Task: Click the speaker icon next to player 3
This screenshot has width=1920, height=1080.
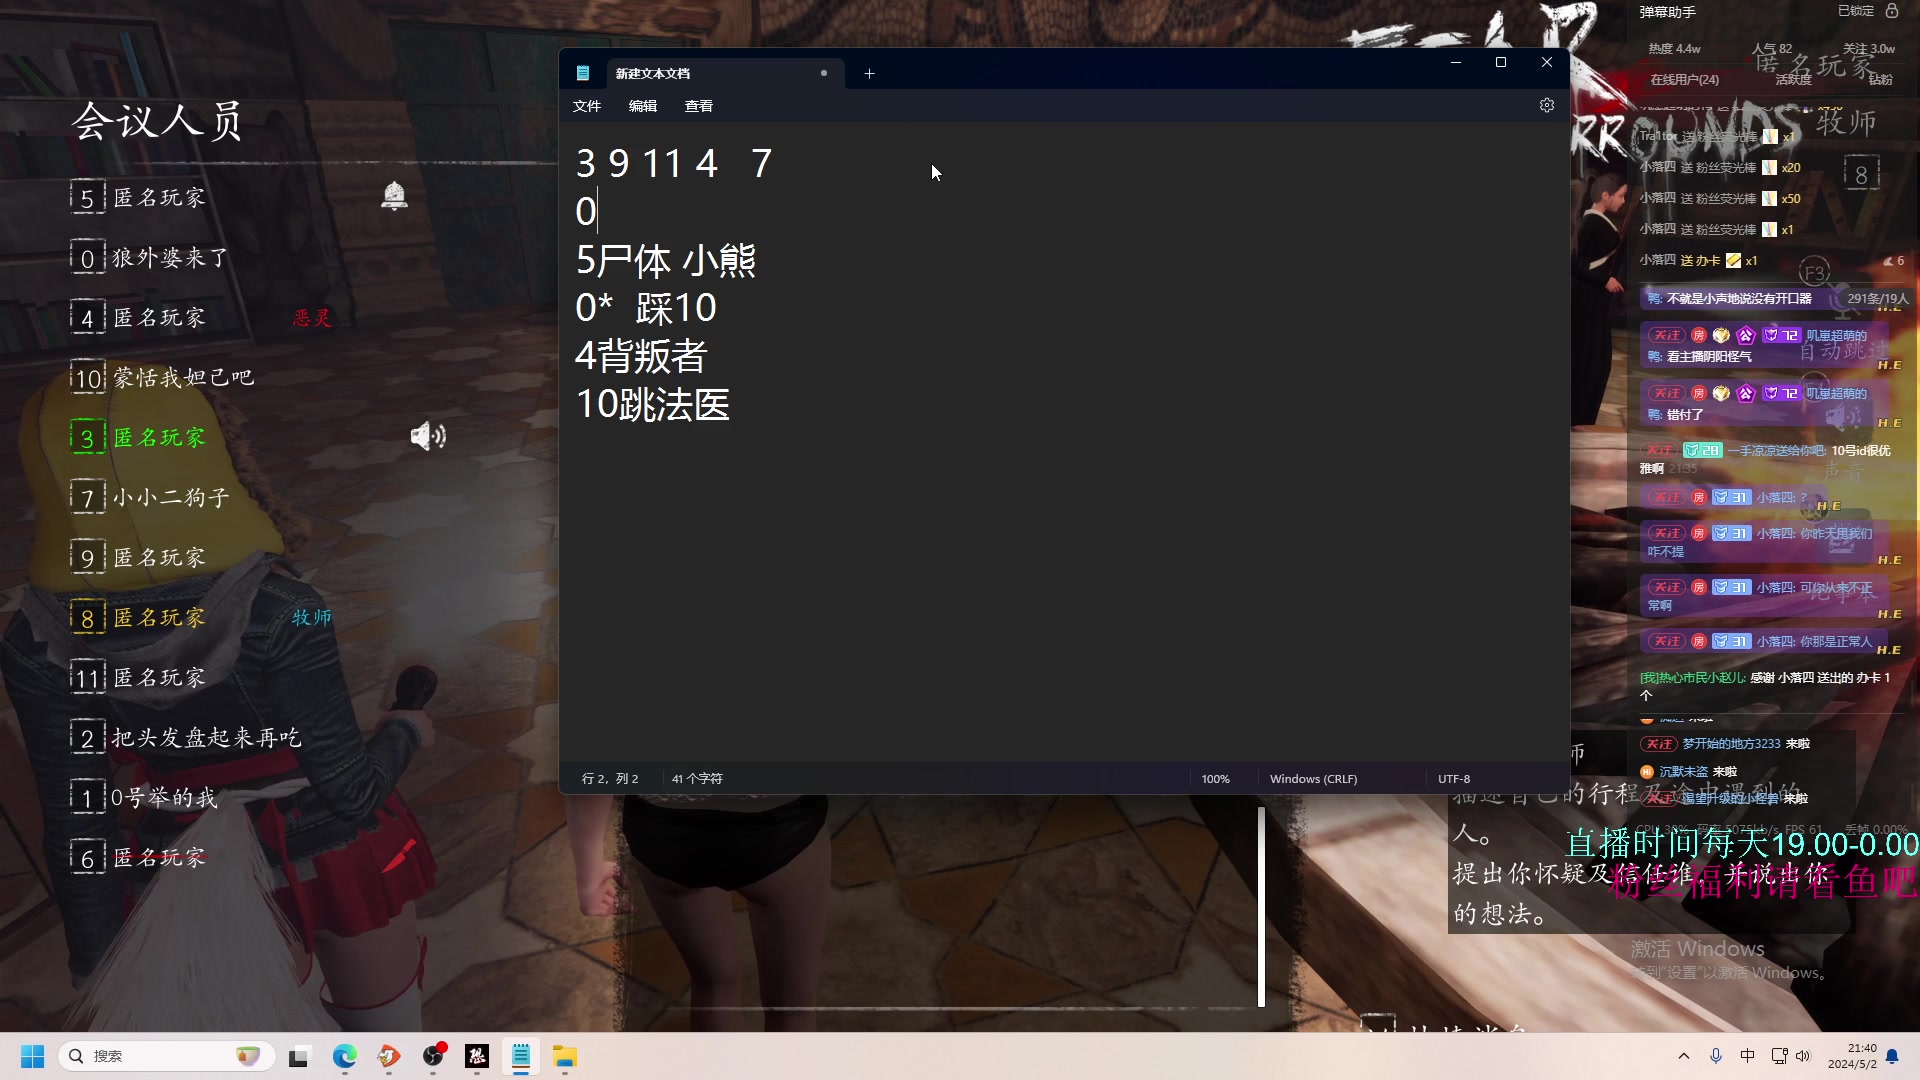Action: coord(428,436)
